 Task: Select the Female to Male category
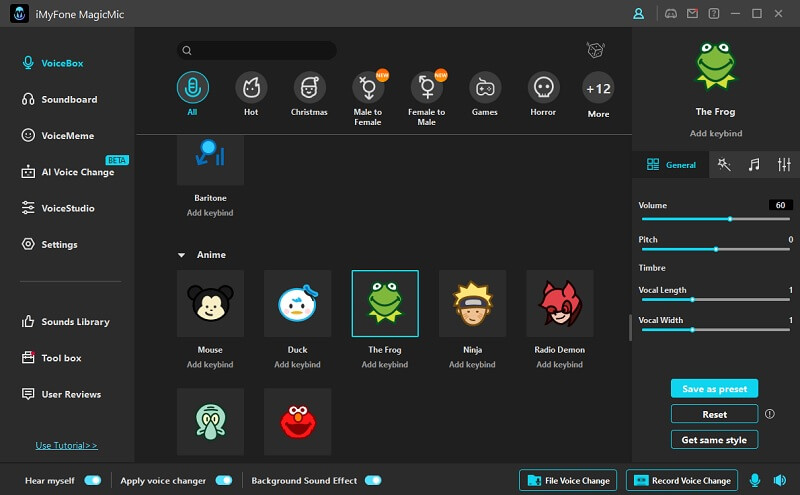point(427,88)
